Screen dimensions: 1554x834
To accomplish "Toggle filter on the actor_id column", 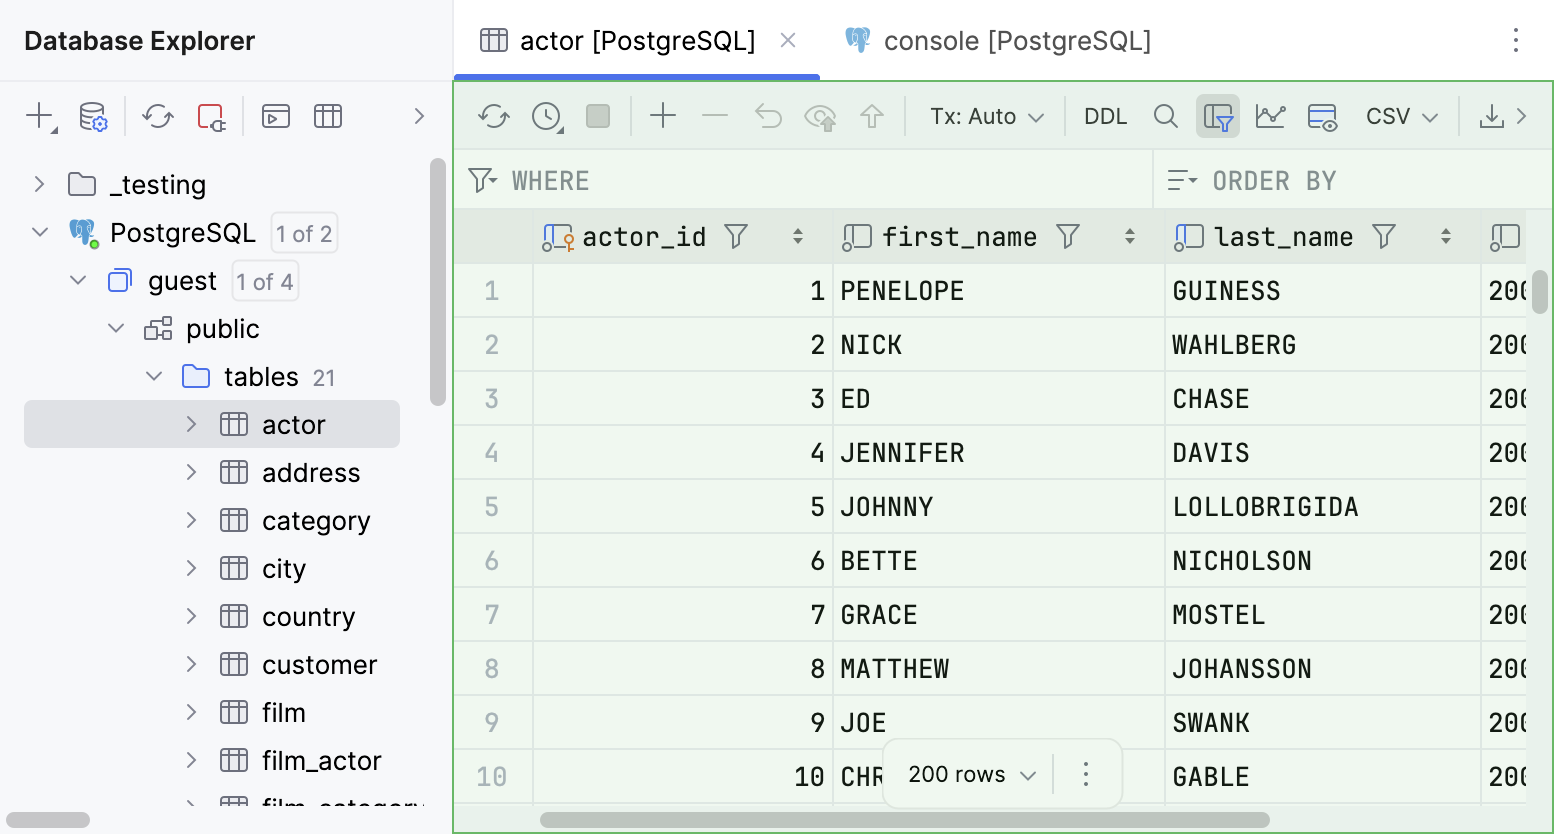I will coord(736,236).
